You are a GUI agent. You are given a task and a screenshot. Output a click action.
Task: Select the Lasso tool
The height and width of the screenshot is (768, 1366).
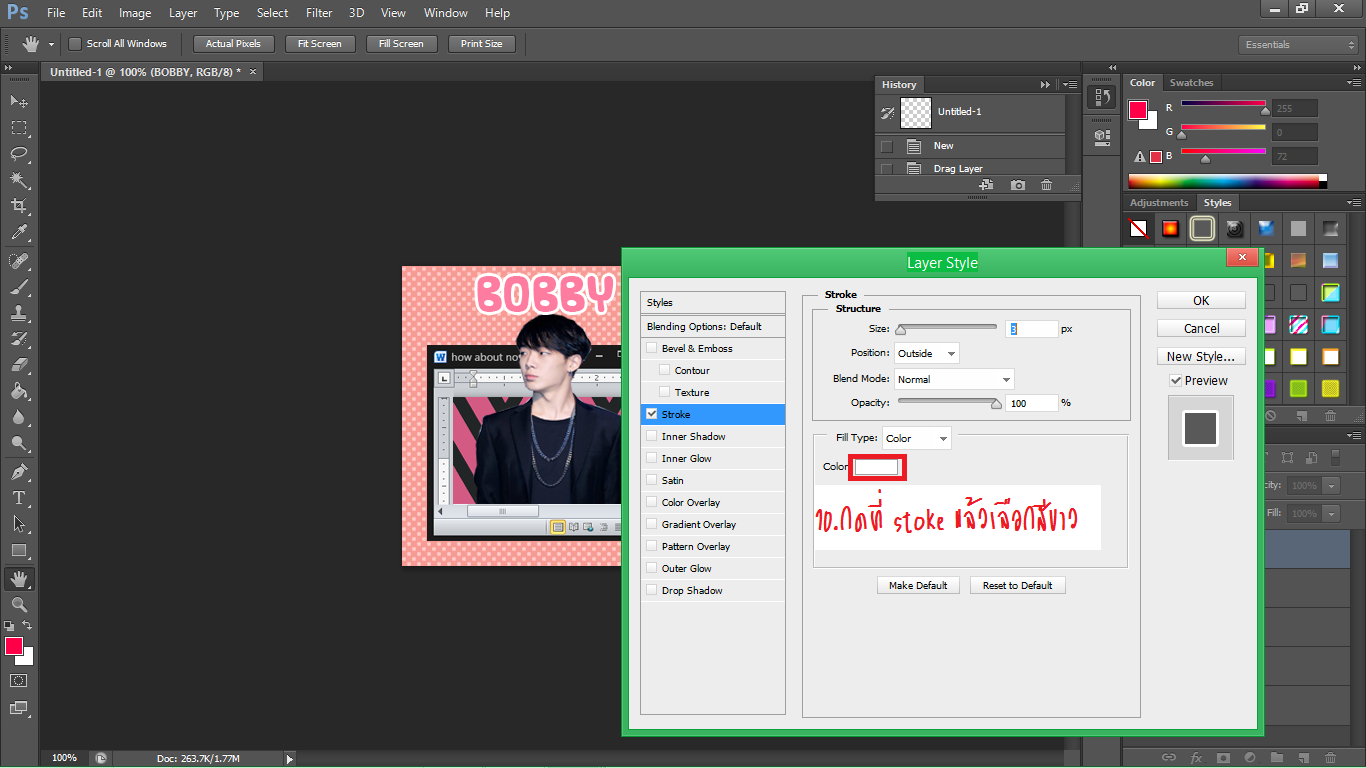(x=19, y=154)
